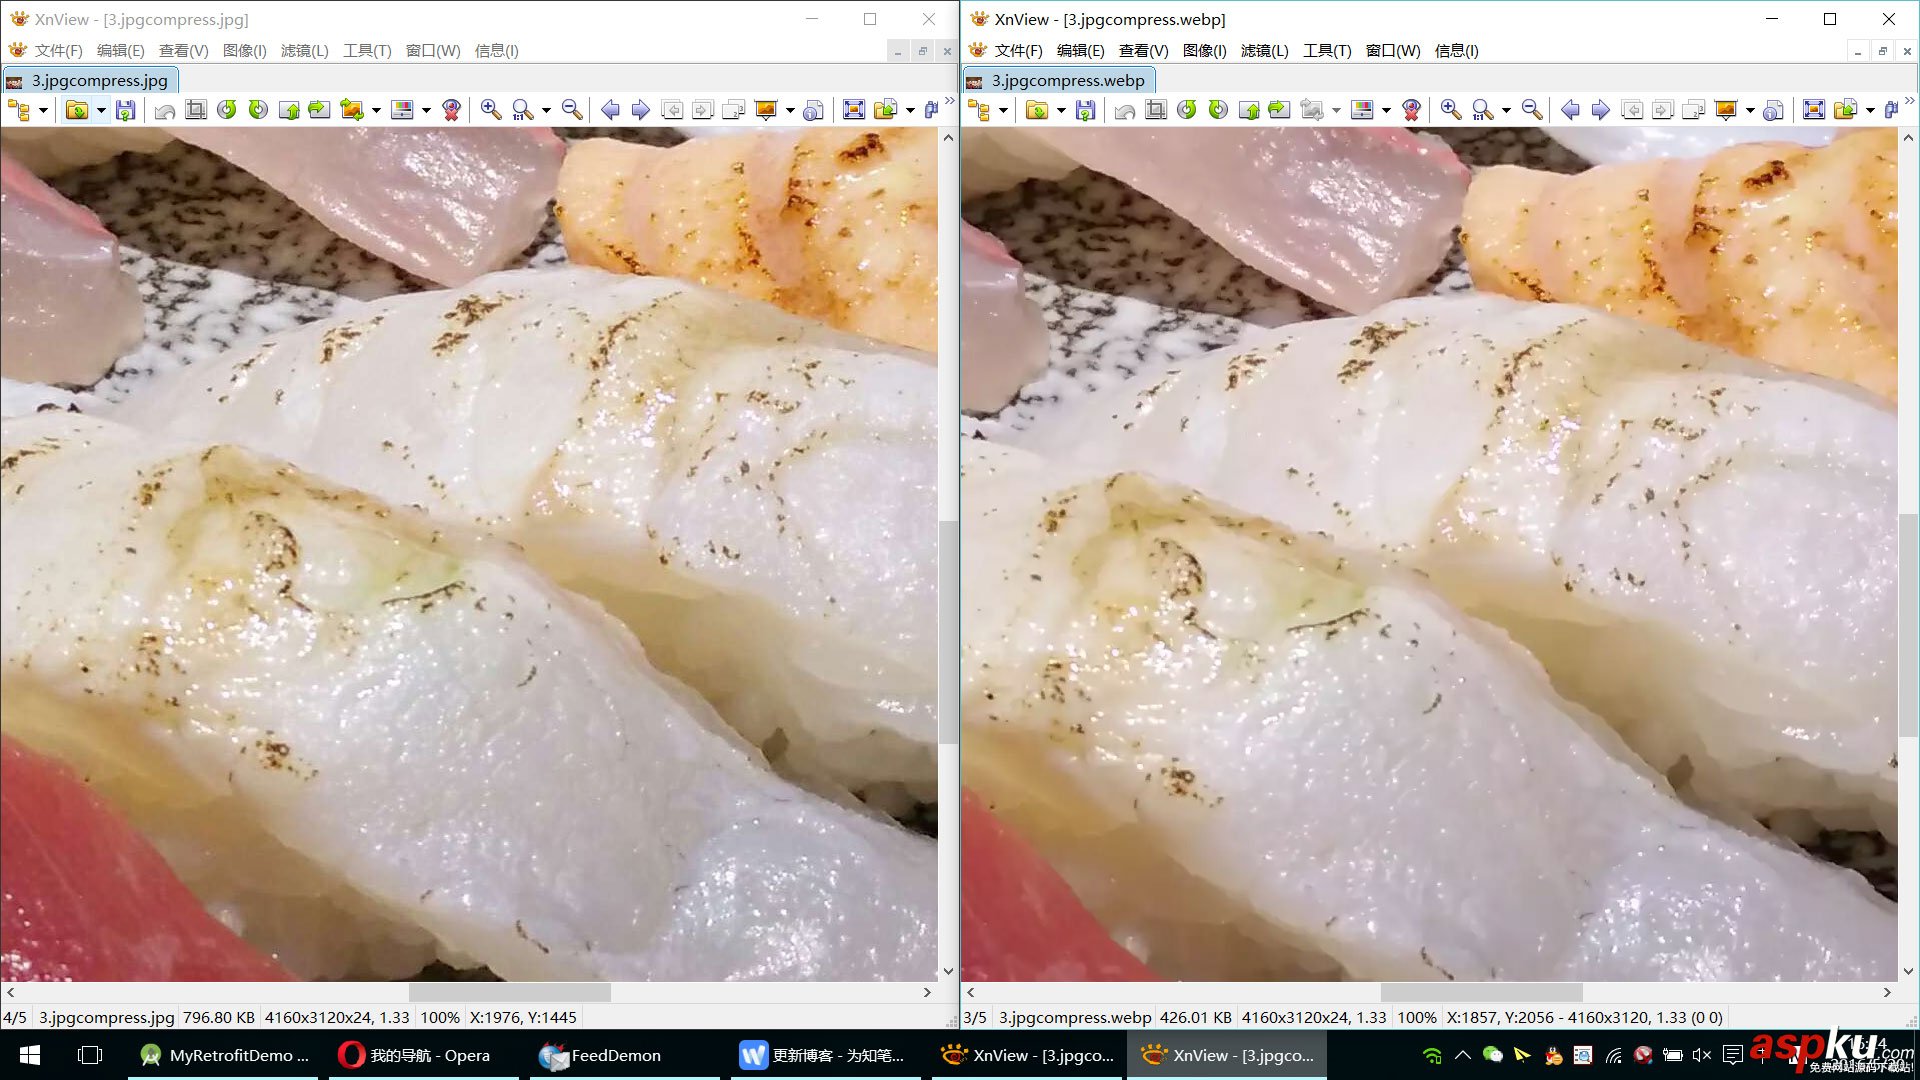Viewport: 1920px width, 1080px height.
Task: Rotate the image clockwise
Action: (257, 110)
